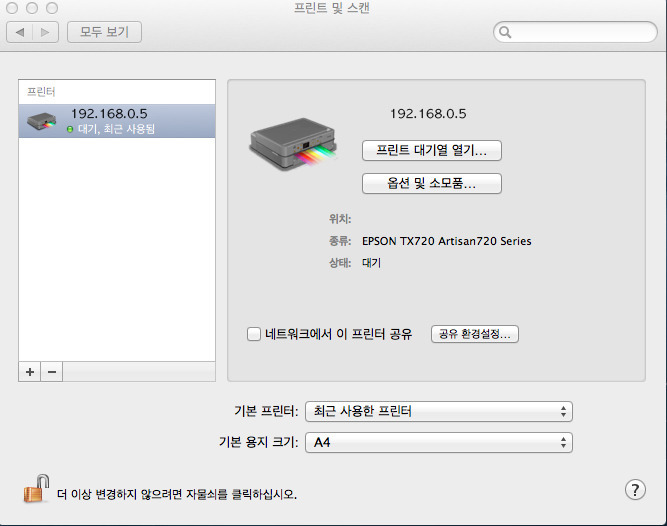
Task: Go forward with the right arrow button
Action: coord(46,32)
